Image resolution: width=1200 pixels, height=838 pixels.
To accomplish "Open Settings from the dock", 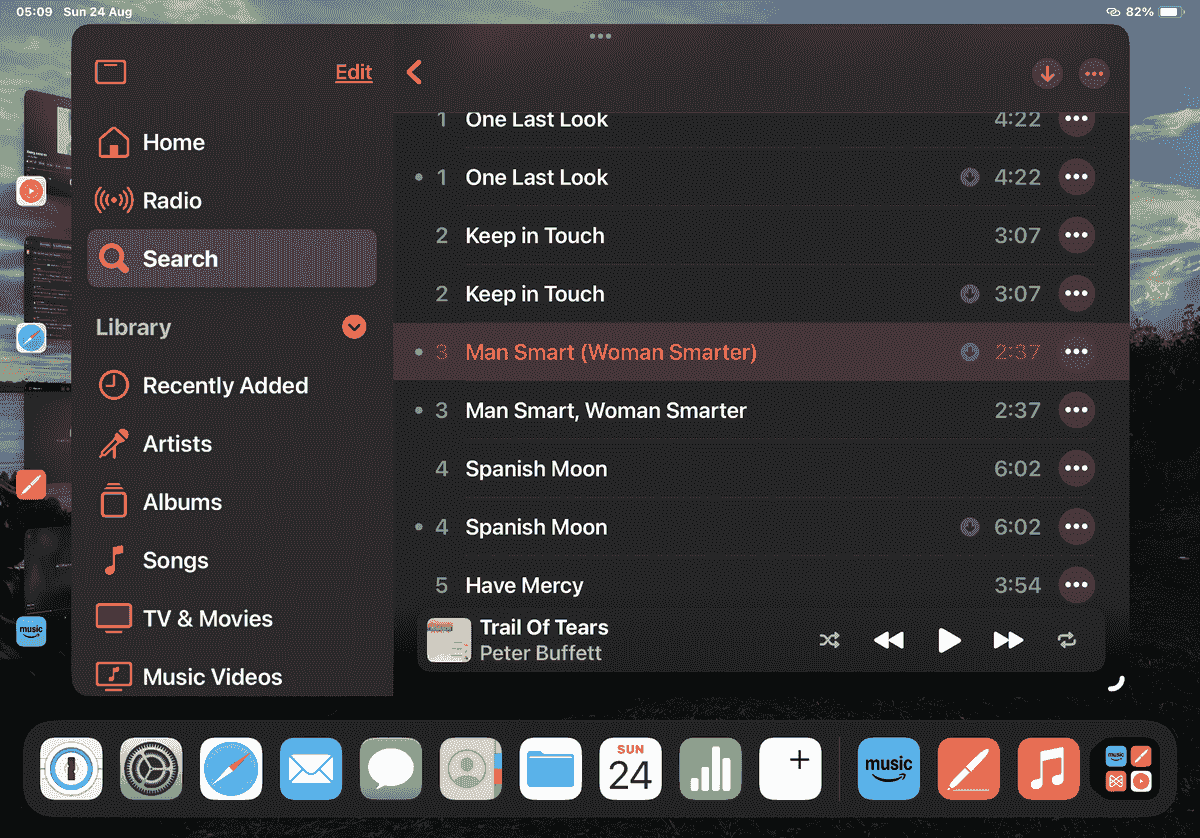I will 151,769.
